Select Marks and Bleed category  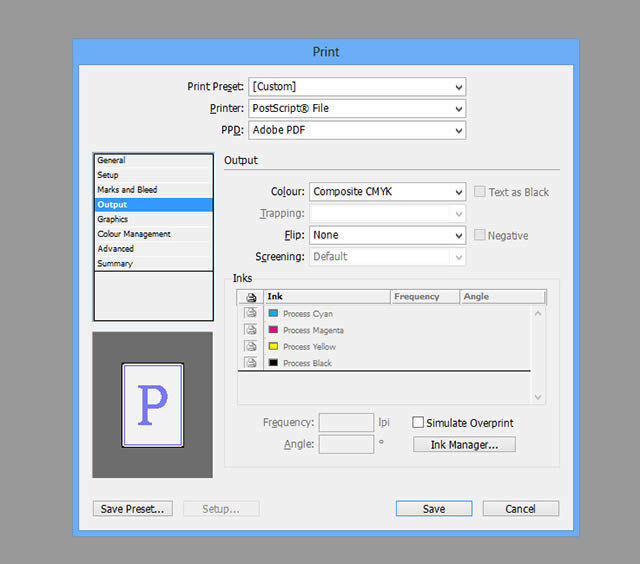(153, 190)
